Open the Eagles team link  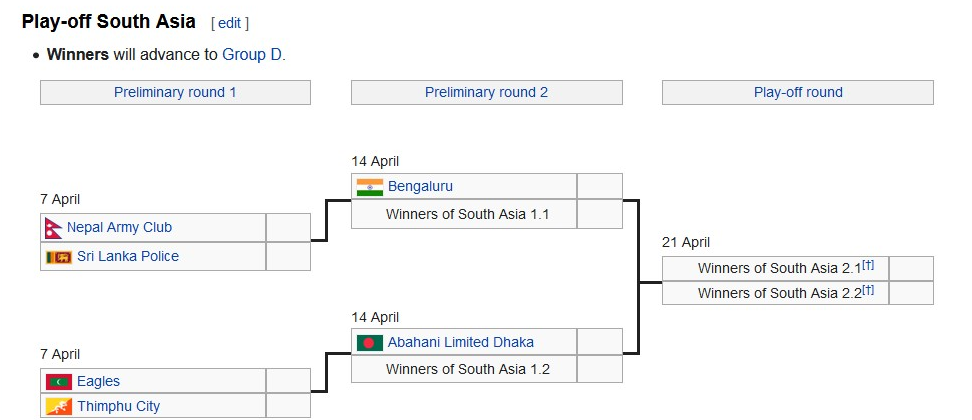(x=98, y=382)
